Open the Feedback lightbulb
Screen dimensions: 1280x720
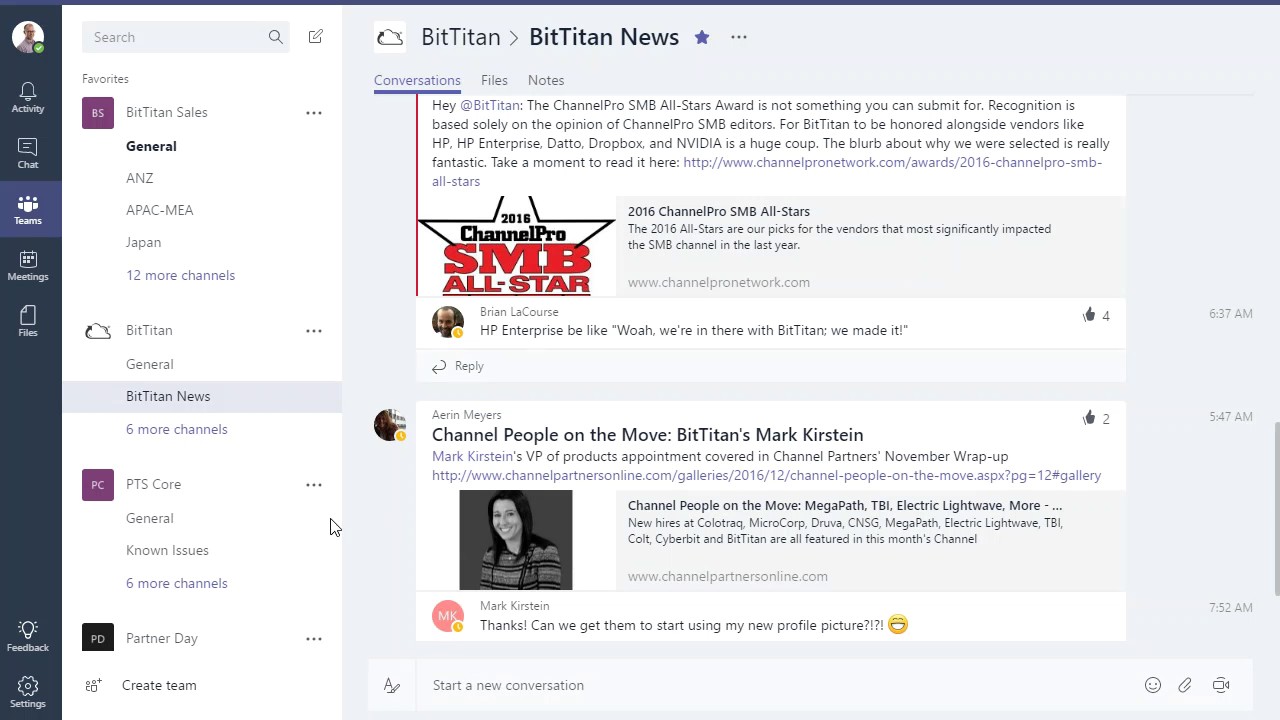click(28, 636)
